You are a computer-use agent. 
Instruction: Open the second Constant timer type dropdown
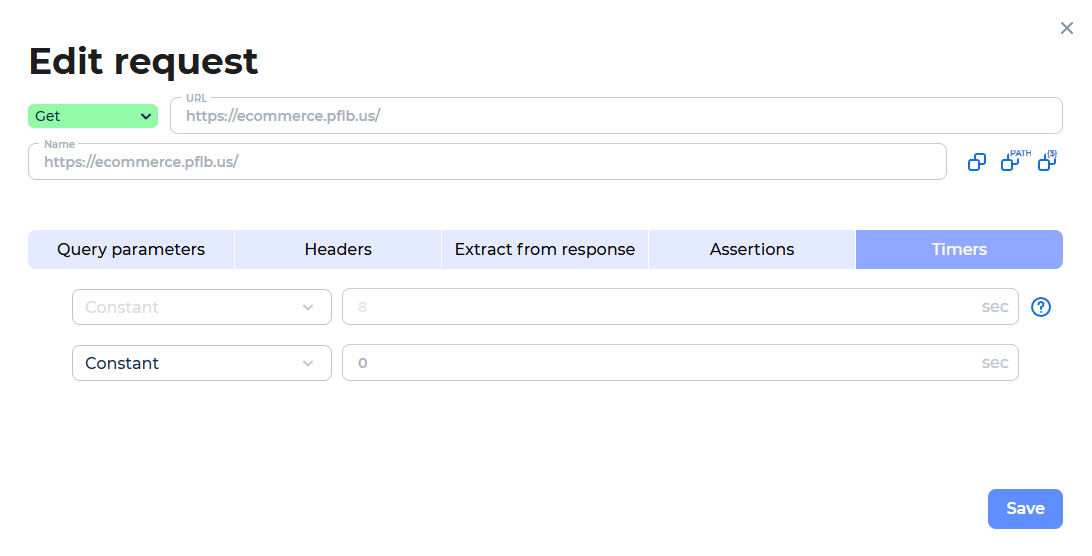(x=202, y=363)
